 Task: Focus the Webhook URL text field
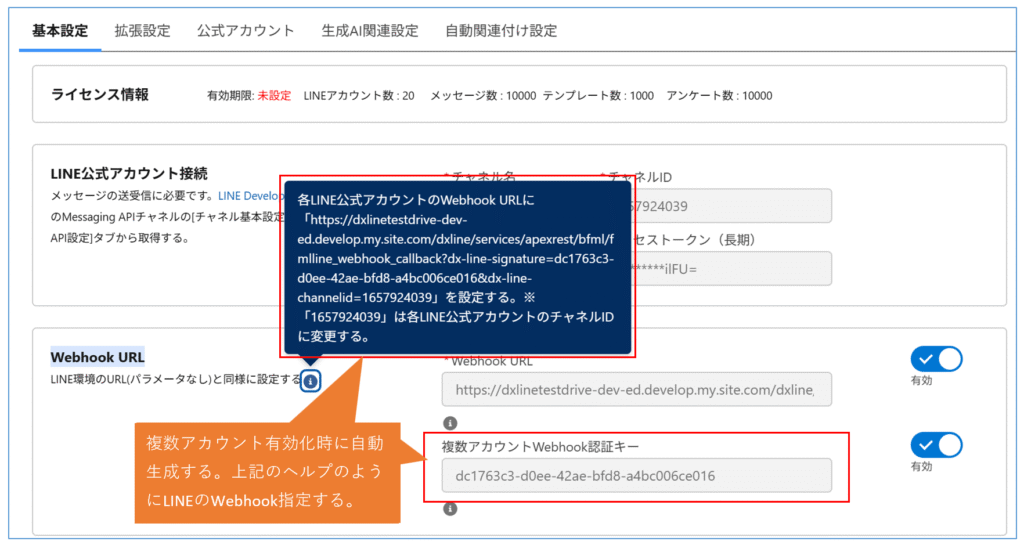[636, 390]
